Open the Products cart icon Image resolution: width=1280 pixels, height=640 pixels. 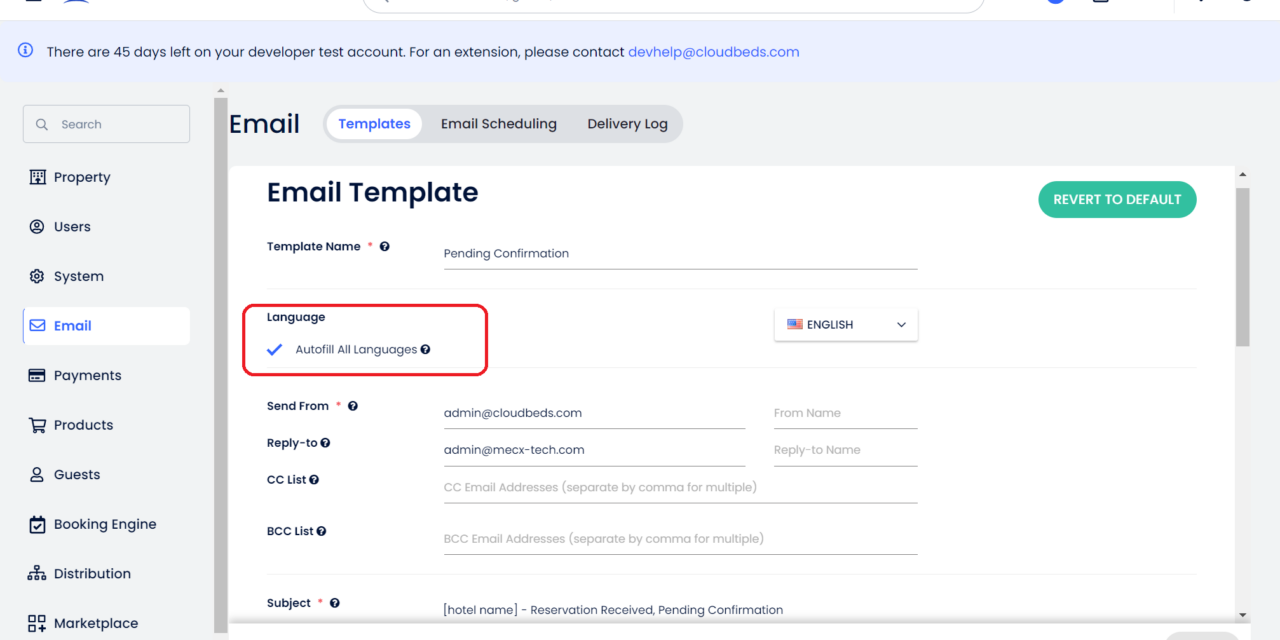[x=37, y=424]
